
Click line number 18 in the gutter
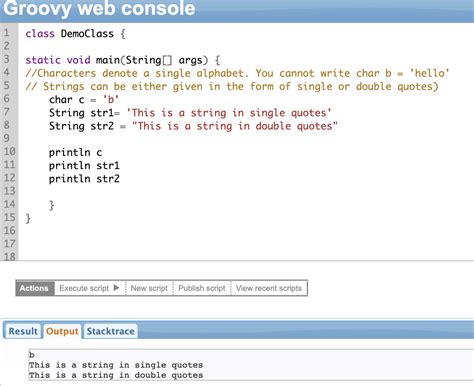[x=9, y=256]
